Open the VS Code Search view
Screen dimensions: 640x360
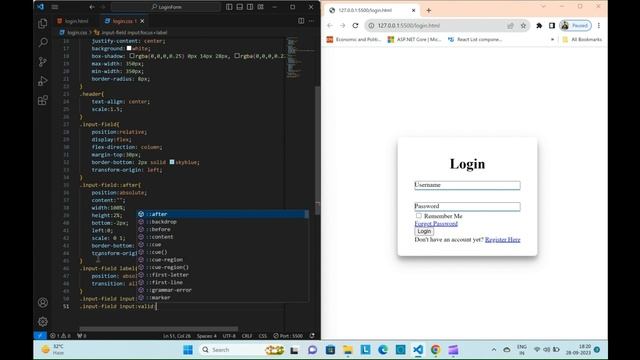tap(43, 42)
